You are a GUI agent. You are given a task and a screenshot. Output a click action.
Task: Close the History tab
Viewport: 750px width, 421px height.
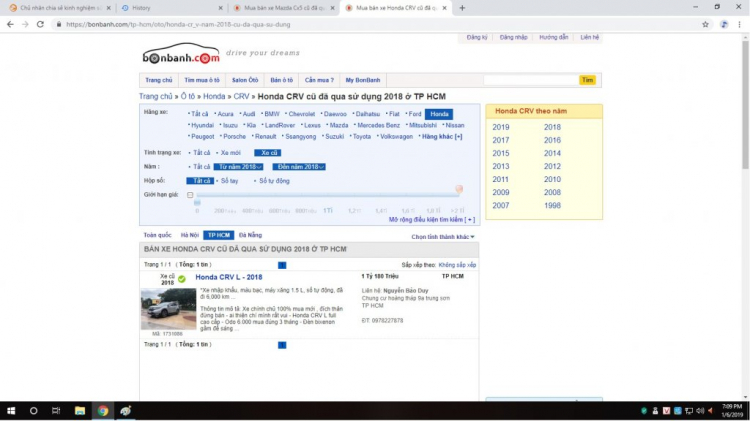click(x=221, y=8)
